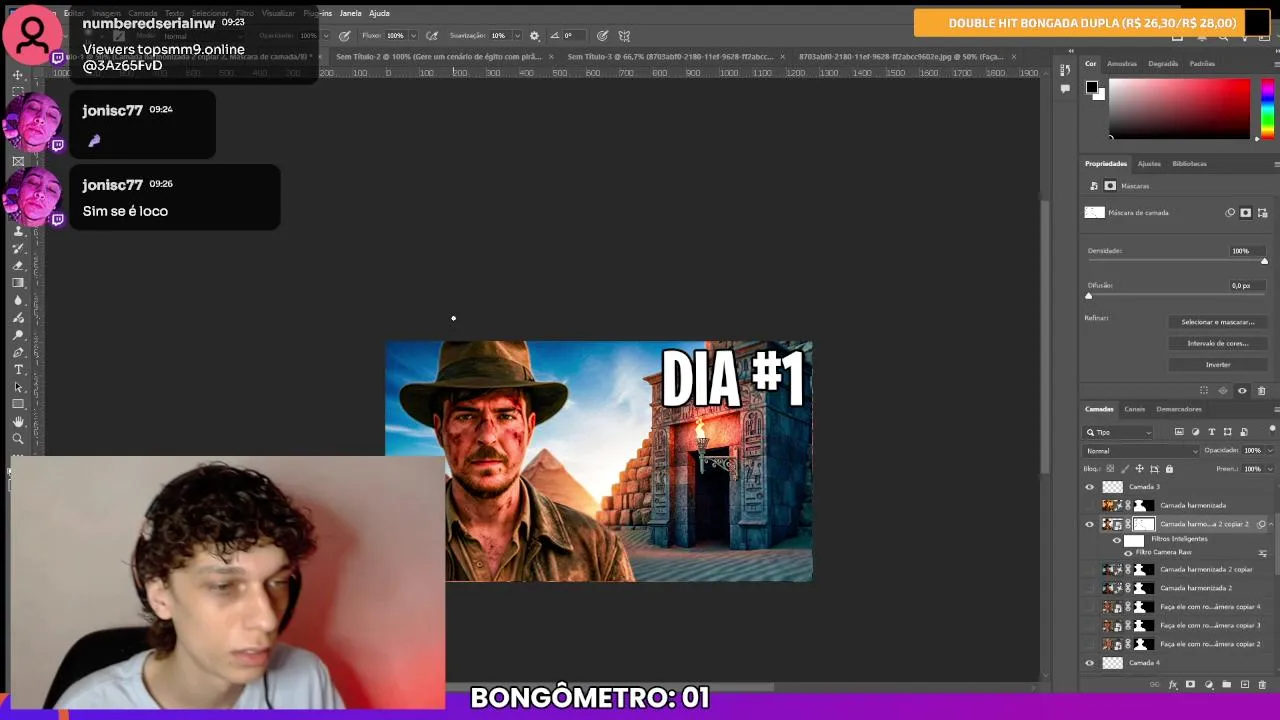Hide the Camada 4 layer
Viewport: 1280px width, 720px height.
click(1090, 663)
